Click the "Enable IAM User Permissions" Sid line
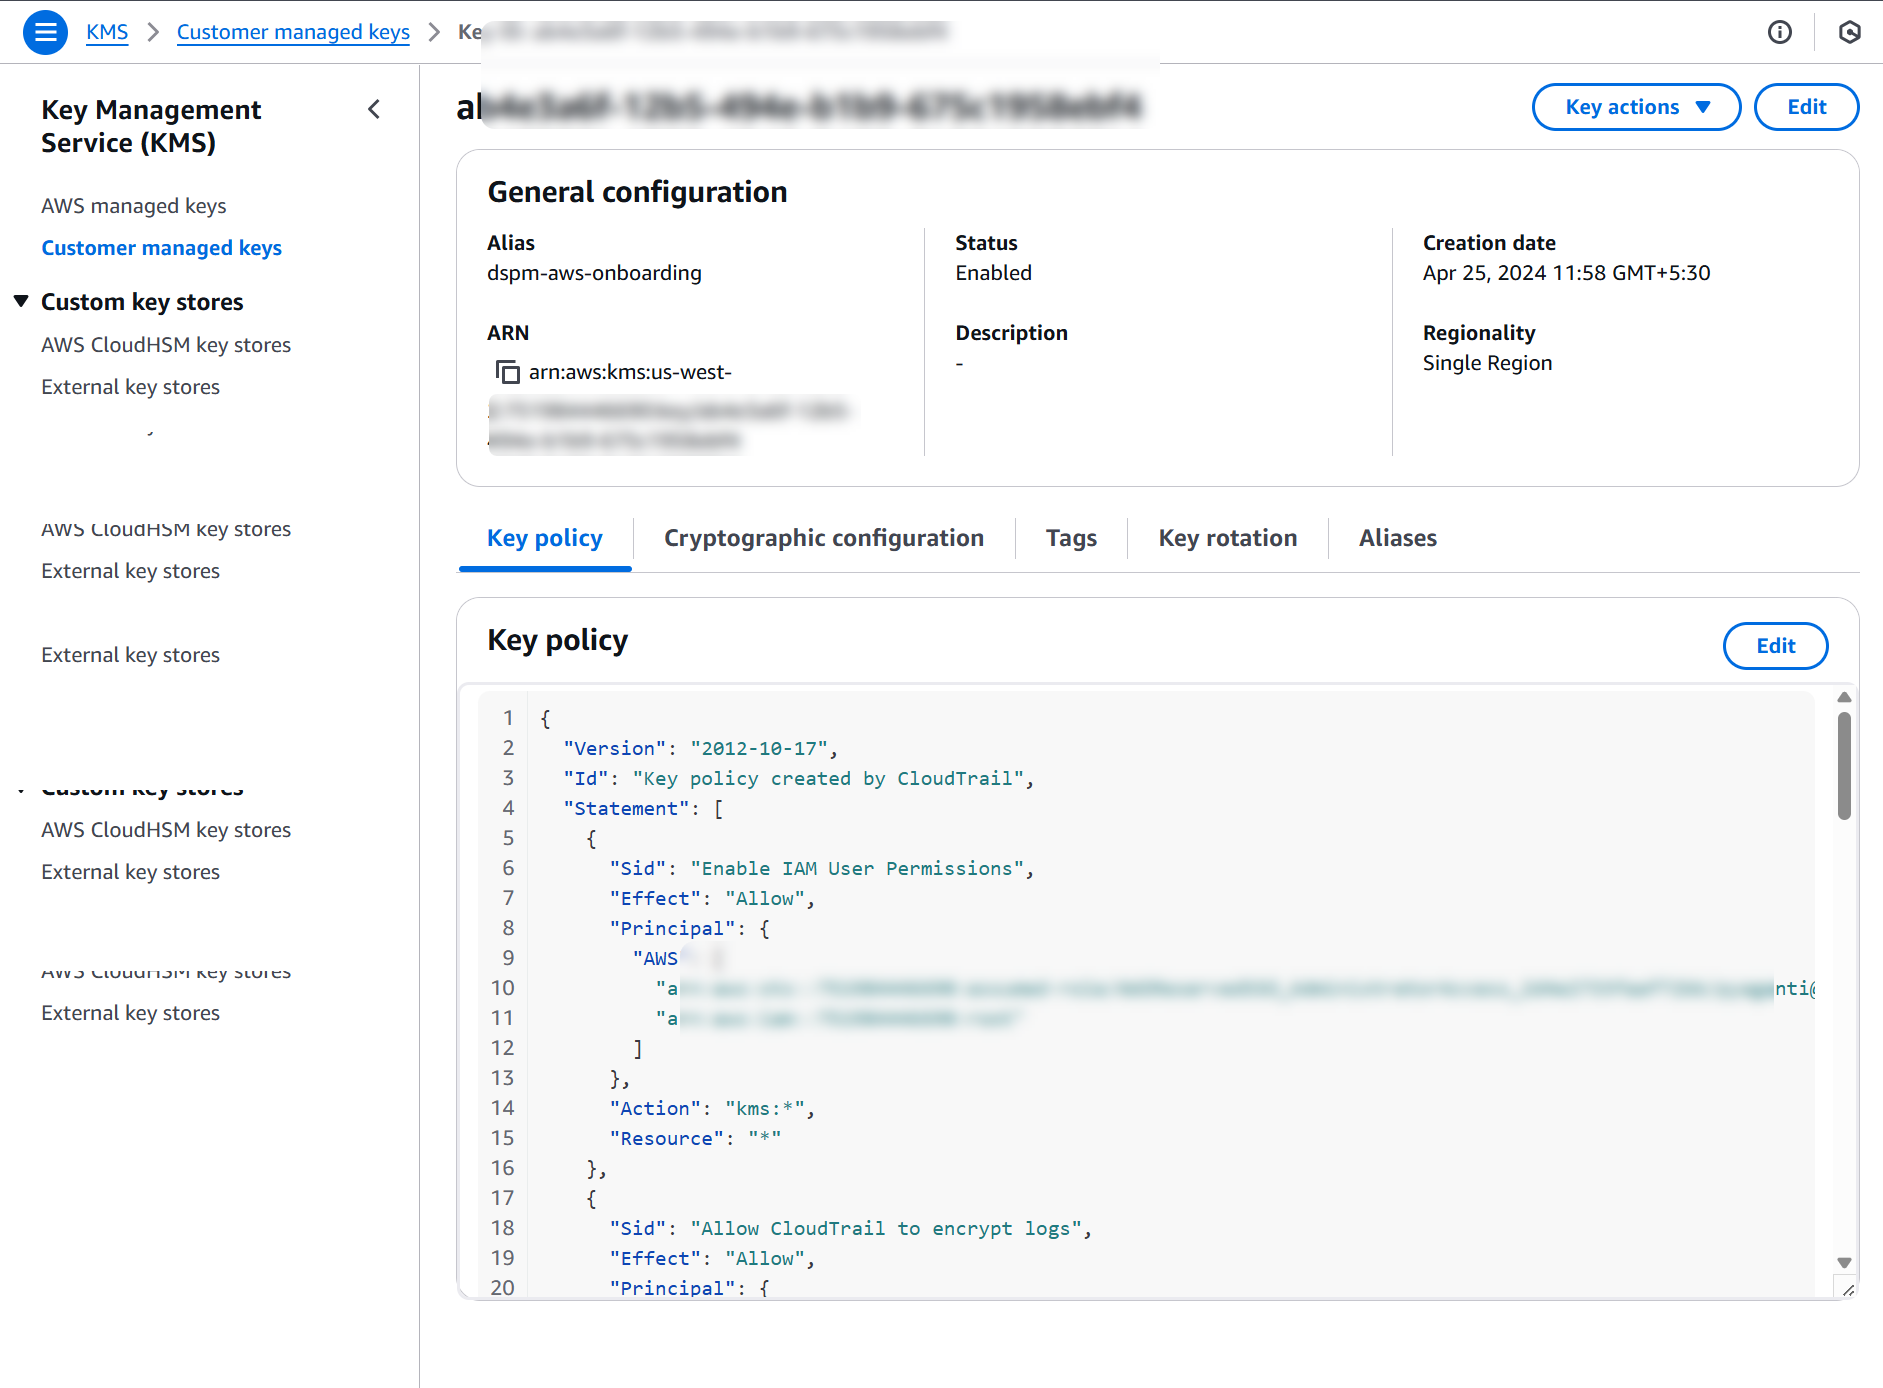 click(x=821, y=868)
